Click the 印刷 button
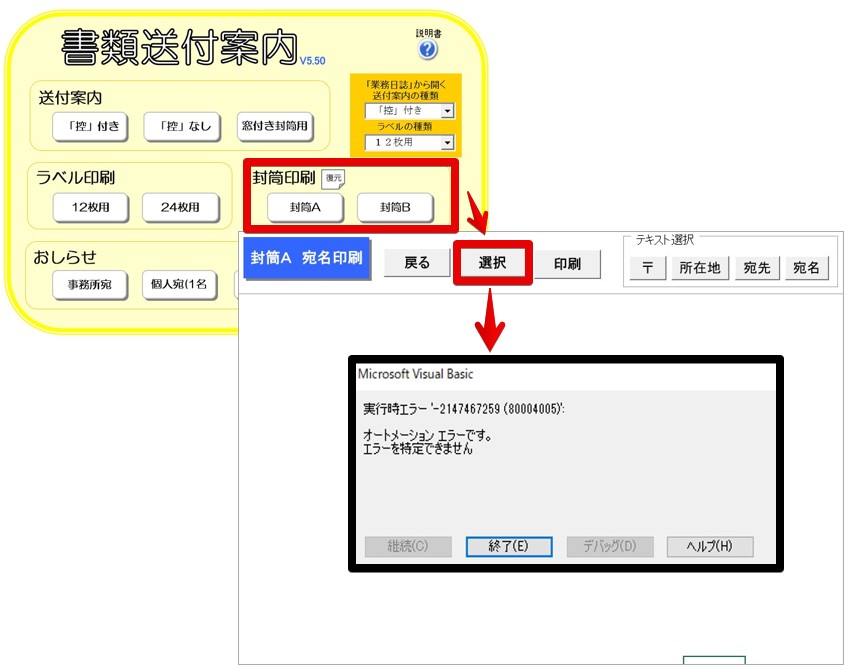This screenshot has height=669, width=851. (x=567, y=264)
